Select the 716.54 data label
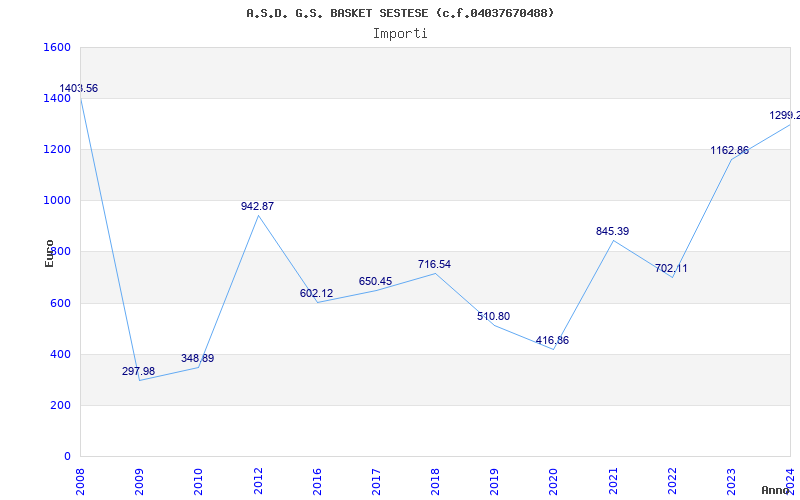 coord(434,264)
